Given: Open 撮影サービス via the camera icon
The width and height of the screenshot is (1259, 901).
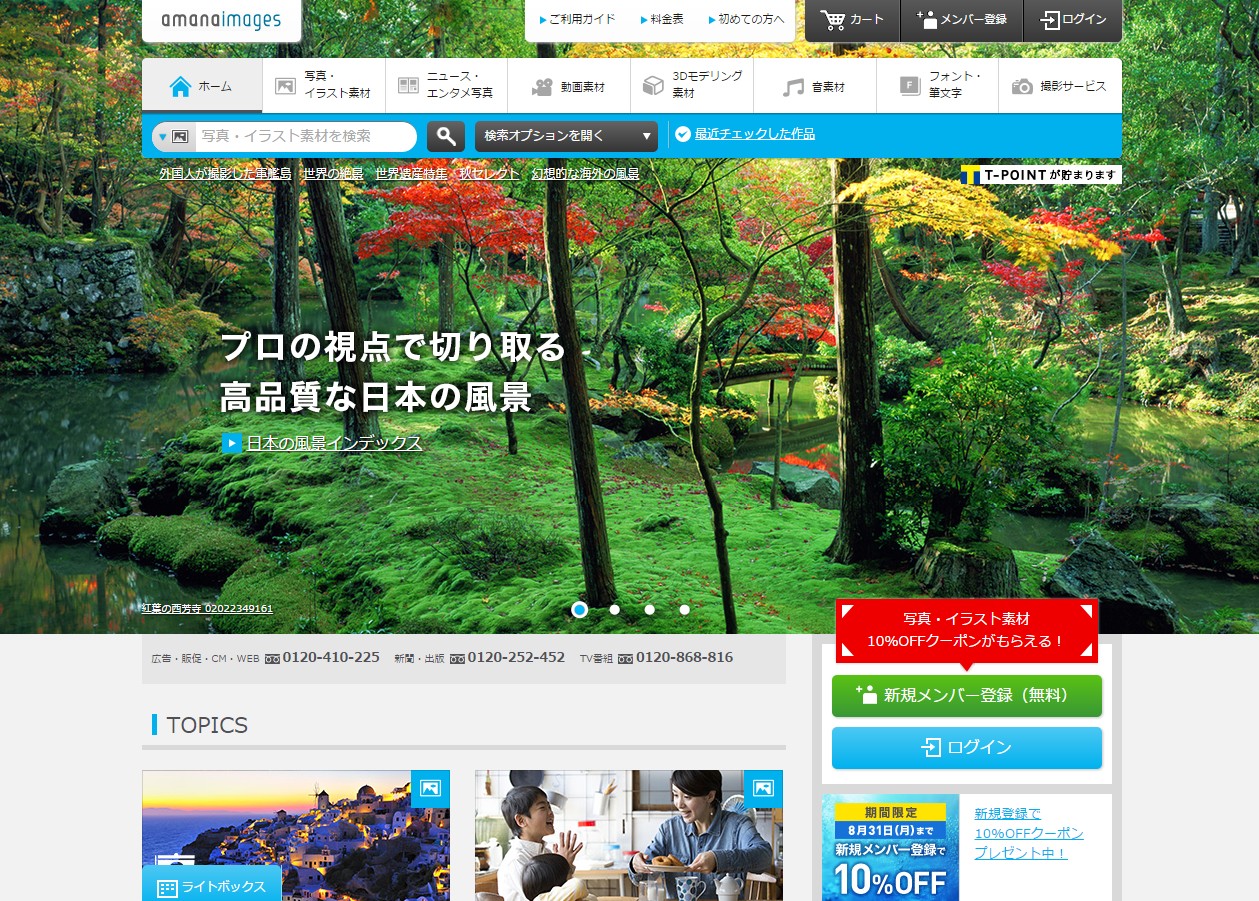Looking at the screenshot, I should [1022, 86].
